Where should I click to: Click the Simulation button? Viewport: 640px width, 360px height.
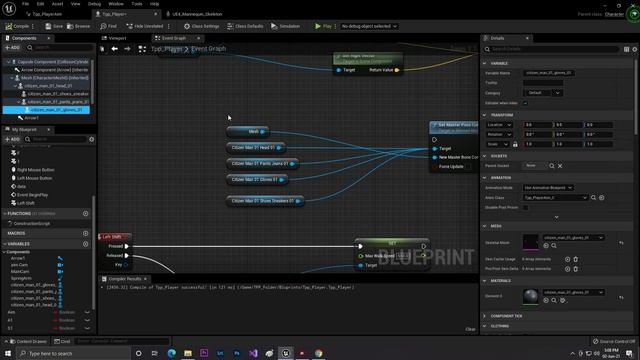tap(285, 26)
